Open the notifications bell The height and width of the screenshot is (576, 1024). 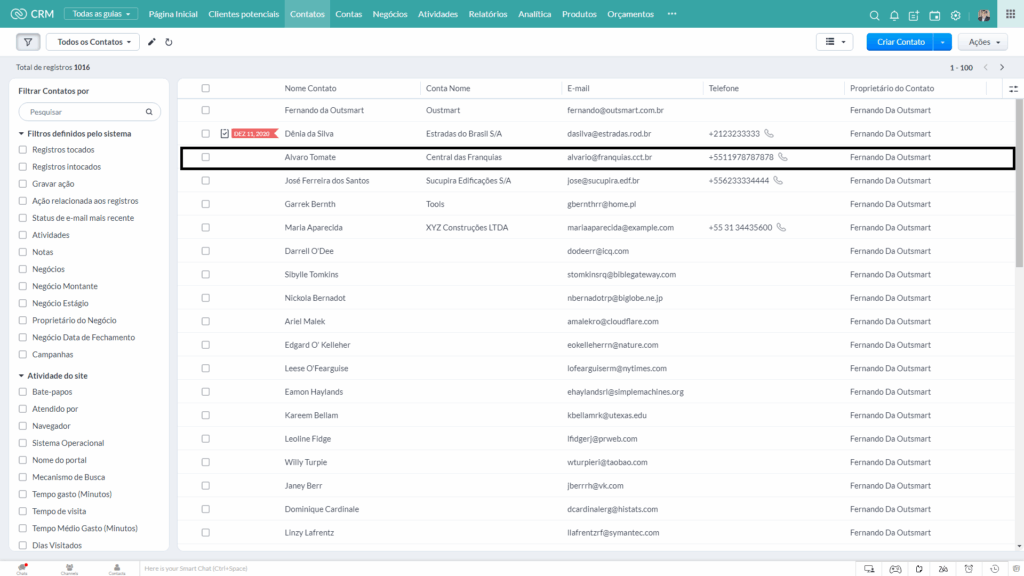pos(894,15)
